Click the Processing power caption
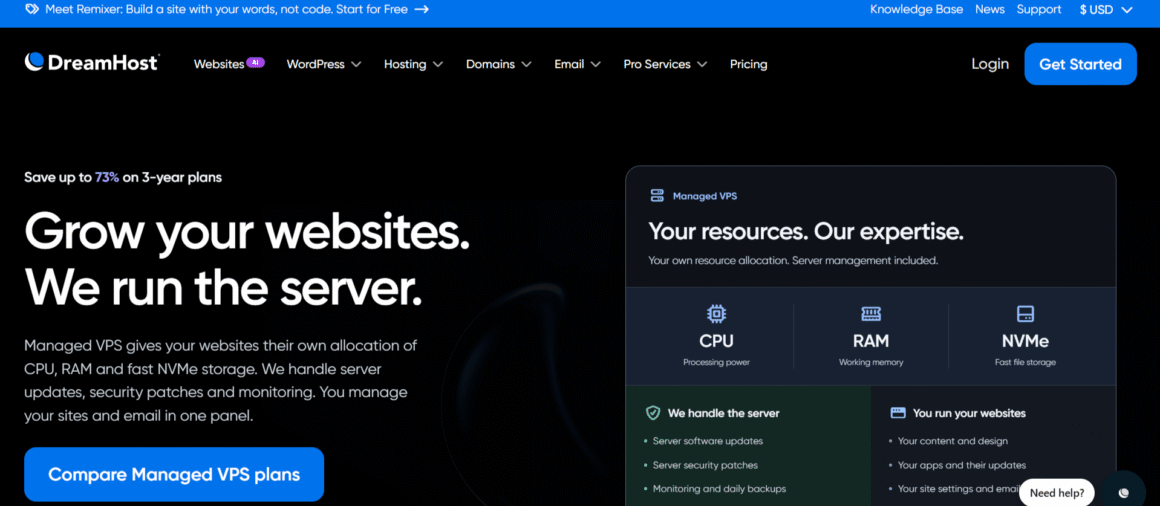Image resolution: width=1160 pixels, height=506 pixels. point(716,362)
